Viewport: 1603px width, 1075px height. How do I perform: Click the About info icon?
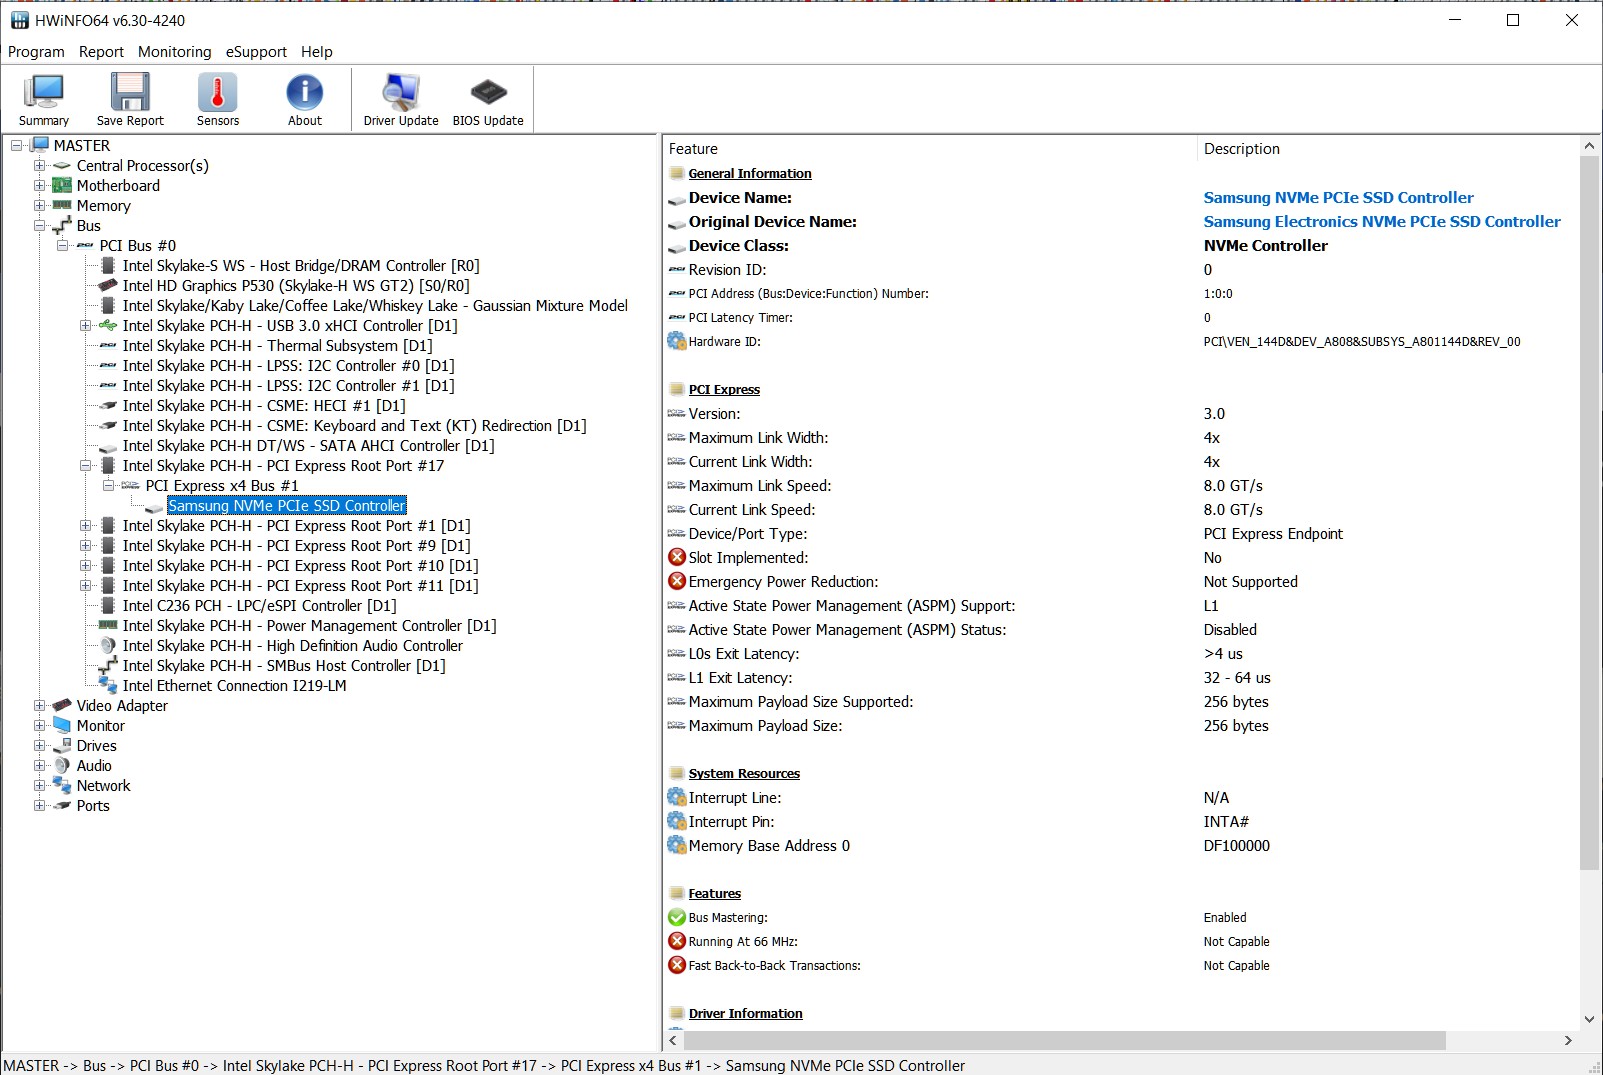[x=304, y=92]
